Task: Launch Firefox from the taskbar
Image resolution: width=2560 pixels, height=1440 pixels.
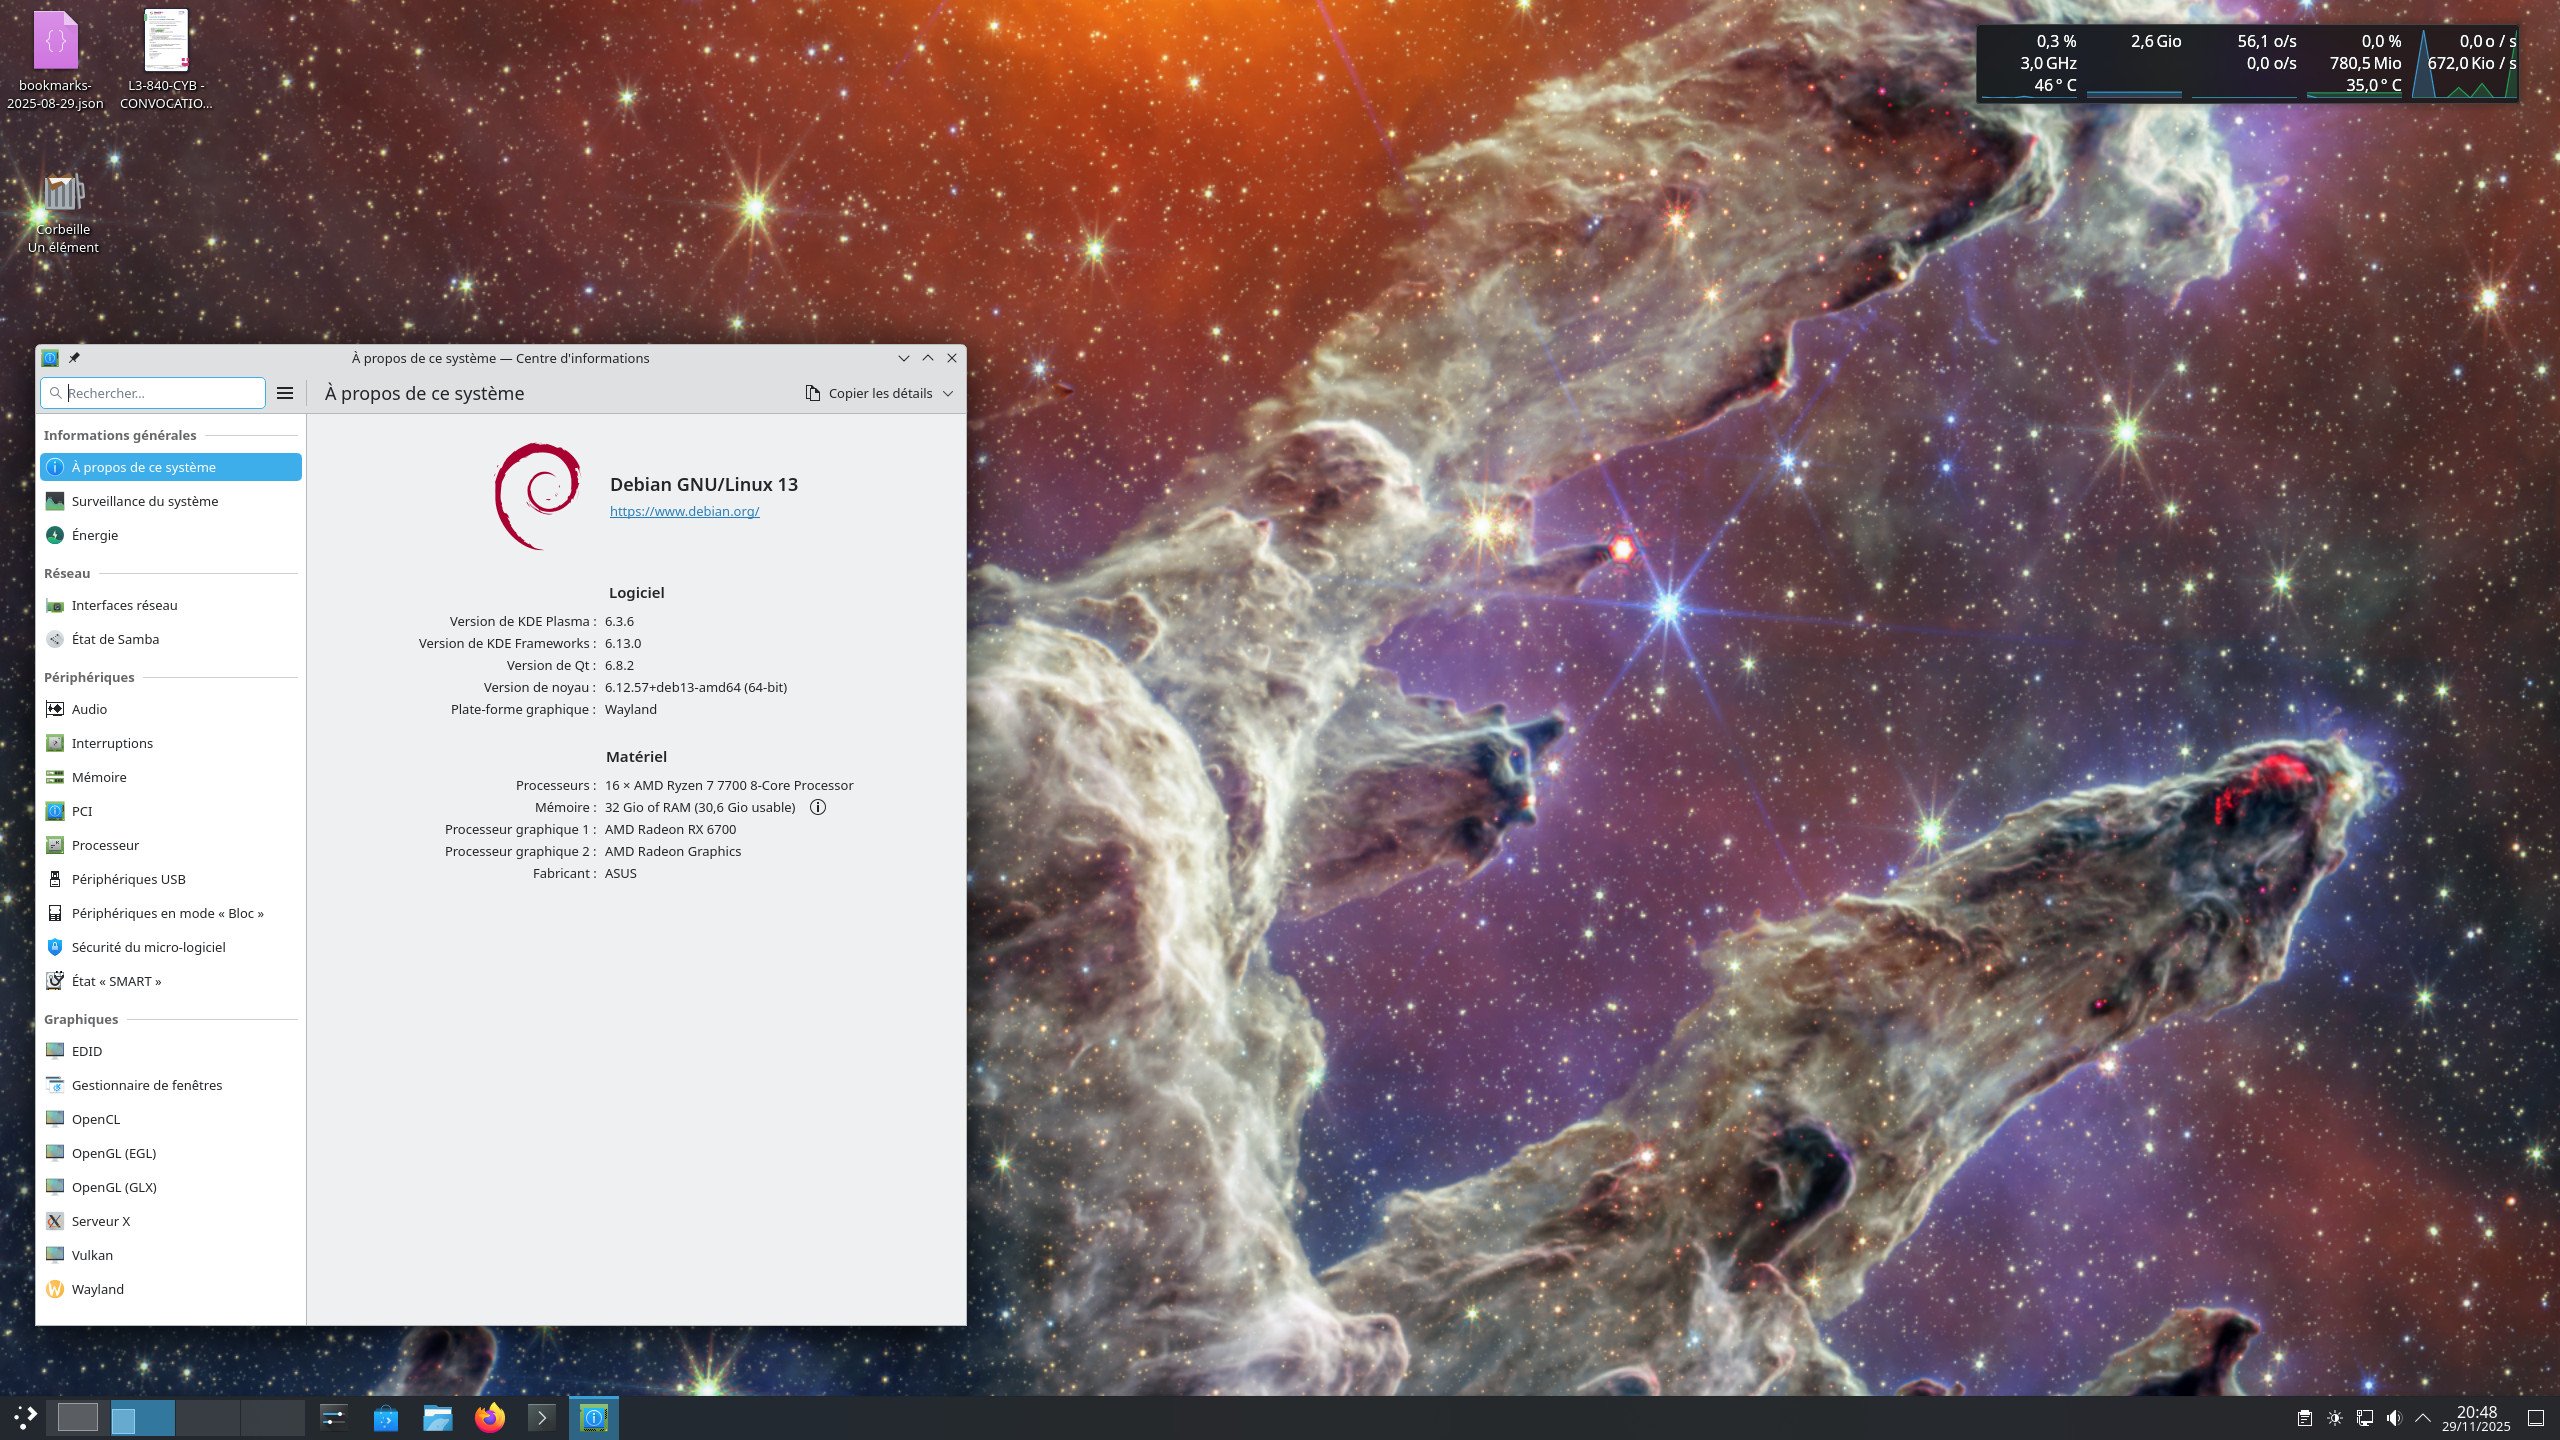Action: pyautogui.click(x=490, y=1417)
